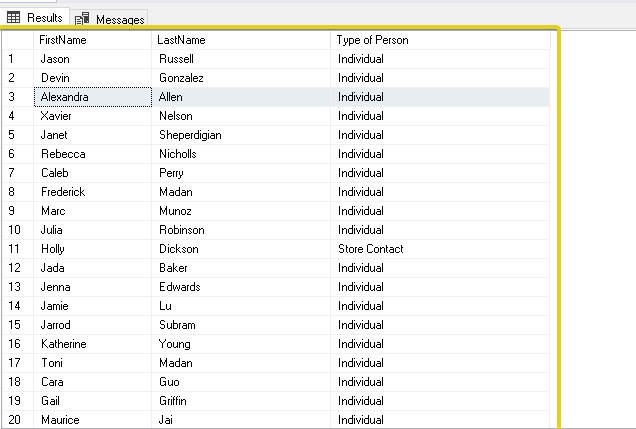Click the top-left select-all grid corner

click(x=18, y=40)
